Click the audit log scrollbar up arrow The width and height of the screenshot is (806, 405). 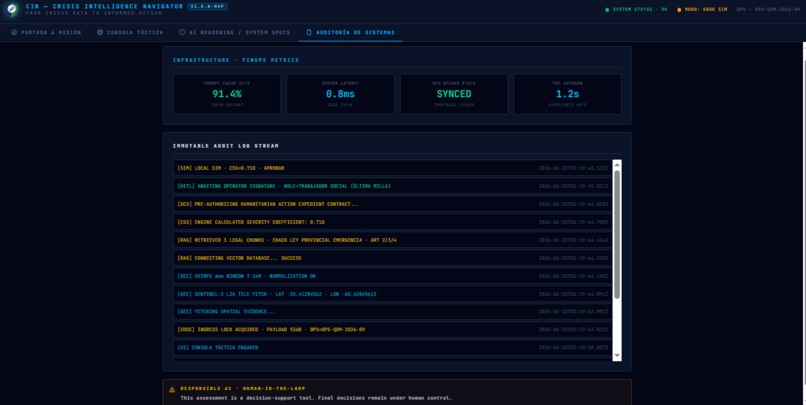[x=617, y=164]
